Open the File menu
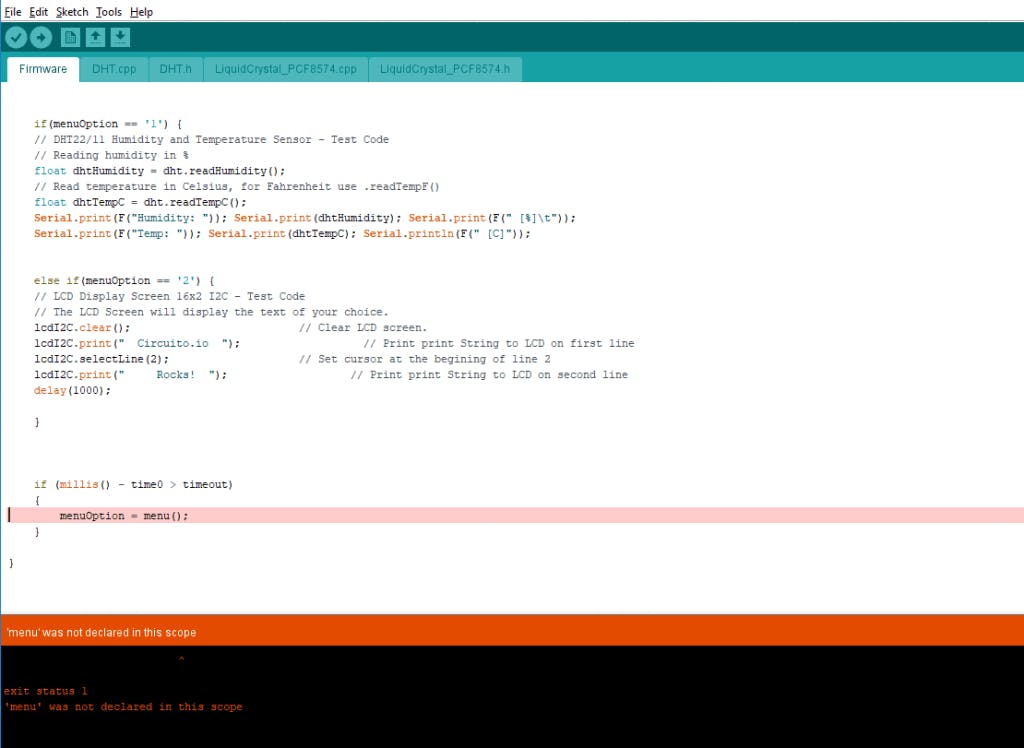 click(x=13, y=12)
